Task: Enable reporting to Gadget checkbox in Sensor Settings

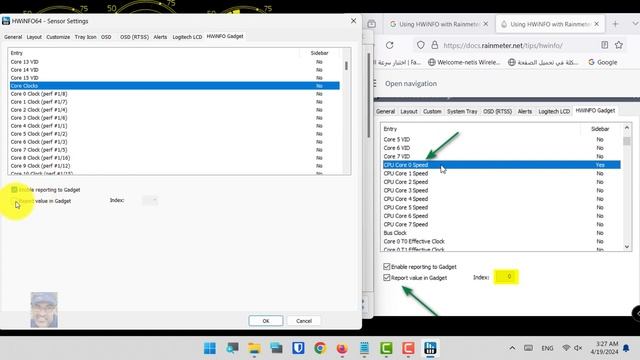Action: (14, 189)
